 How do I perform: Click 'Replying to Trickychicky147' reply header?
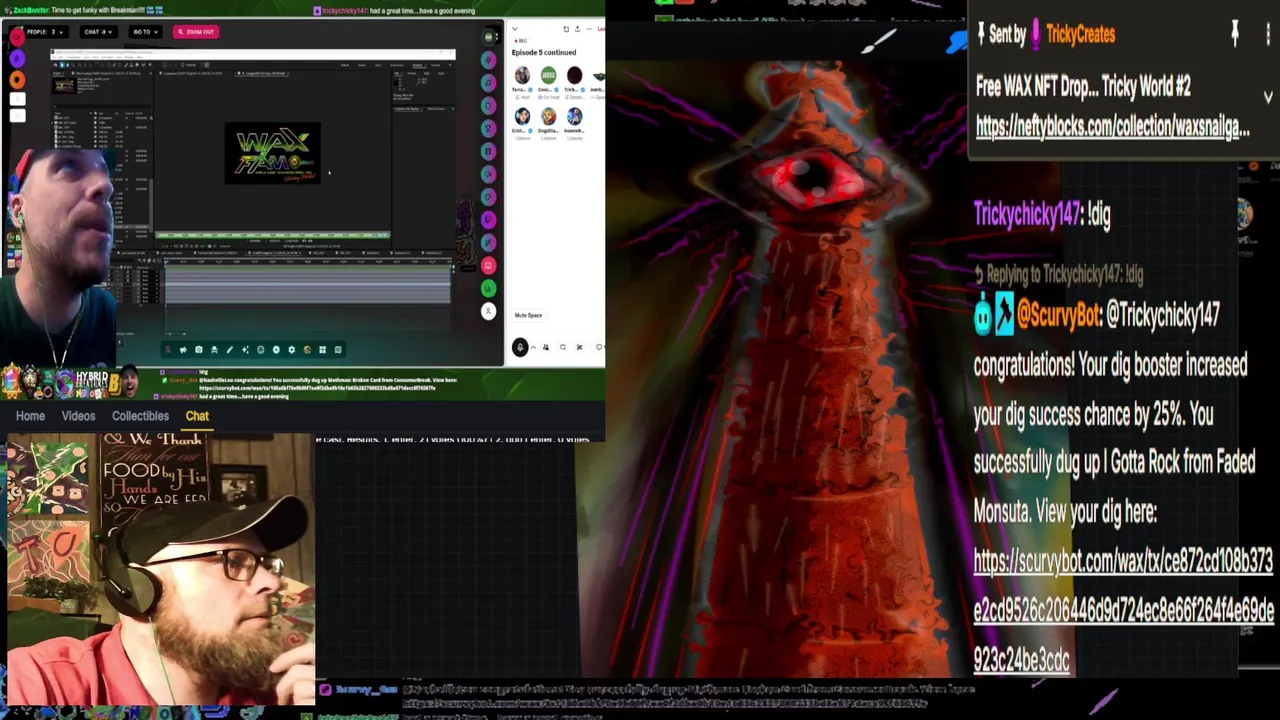tap(1060, 274)
